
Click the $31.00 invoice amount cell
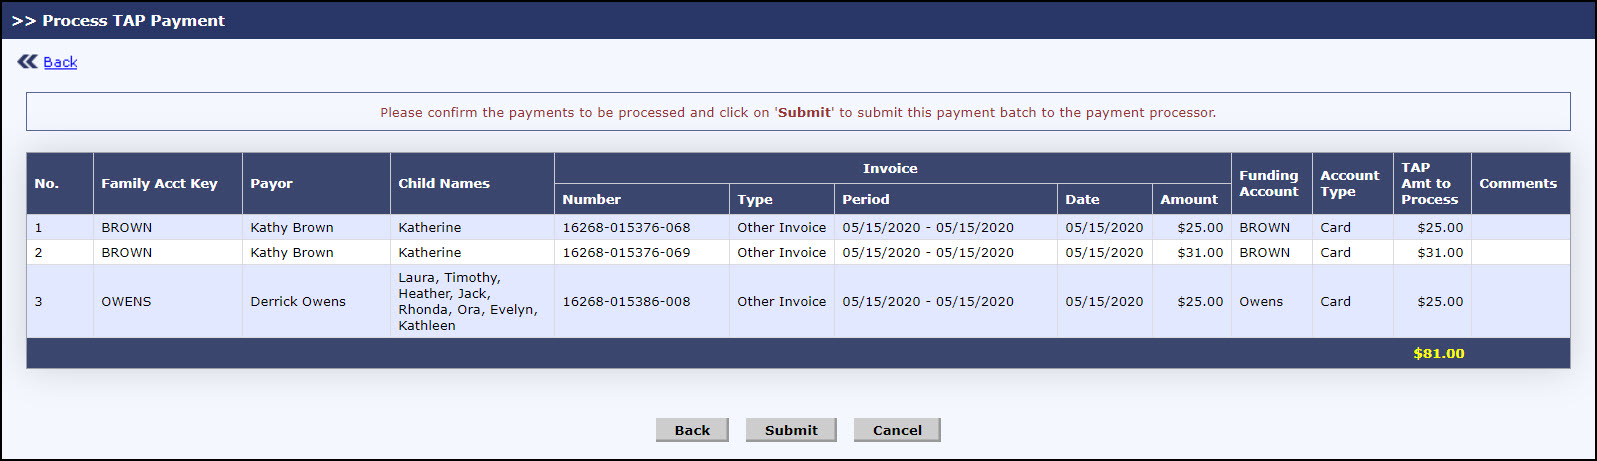tap(1200, 253)
